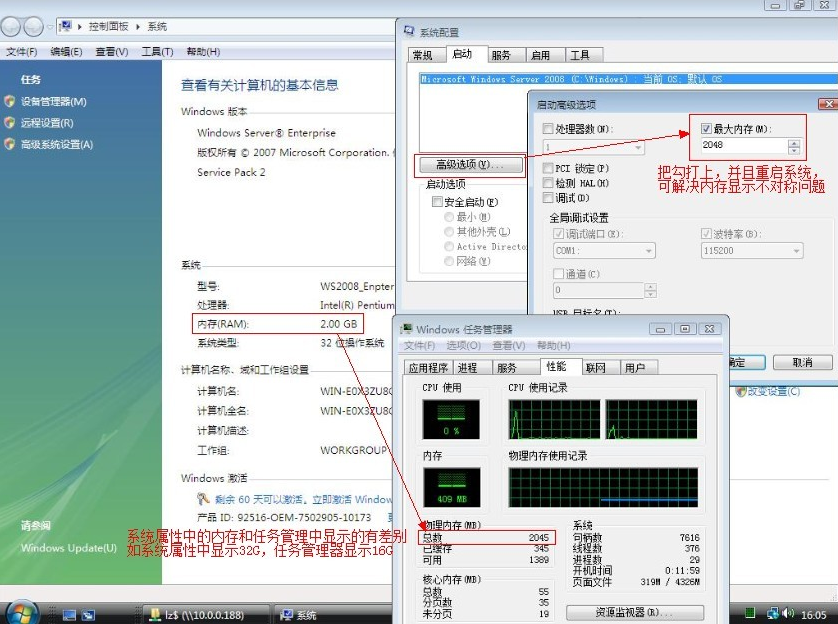Click the network icon in the system tray
Screen dimensions: 838x624
(x=771, y=613)
